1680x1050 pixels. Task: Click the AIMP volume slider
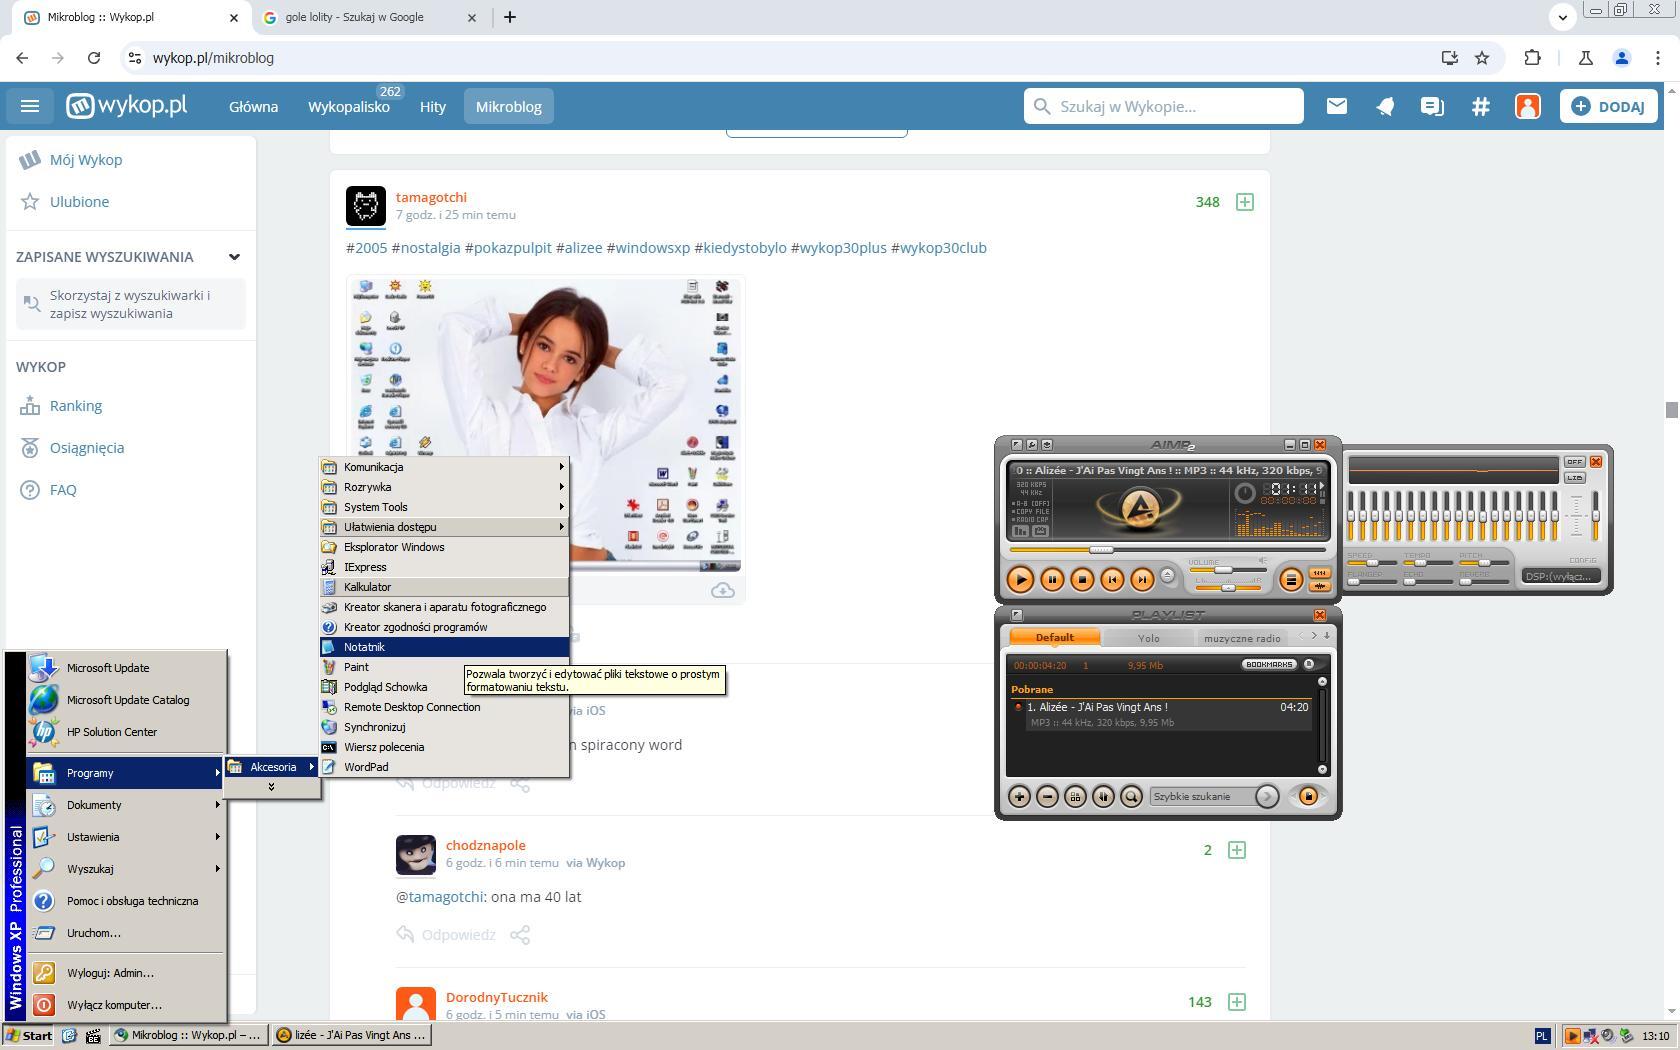(1223, 570)
